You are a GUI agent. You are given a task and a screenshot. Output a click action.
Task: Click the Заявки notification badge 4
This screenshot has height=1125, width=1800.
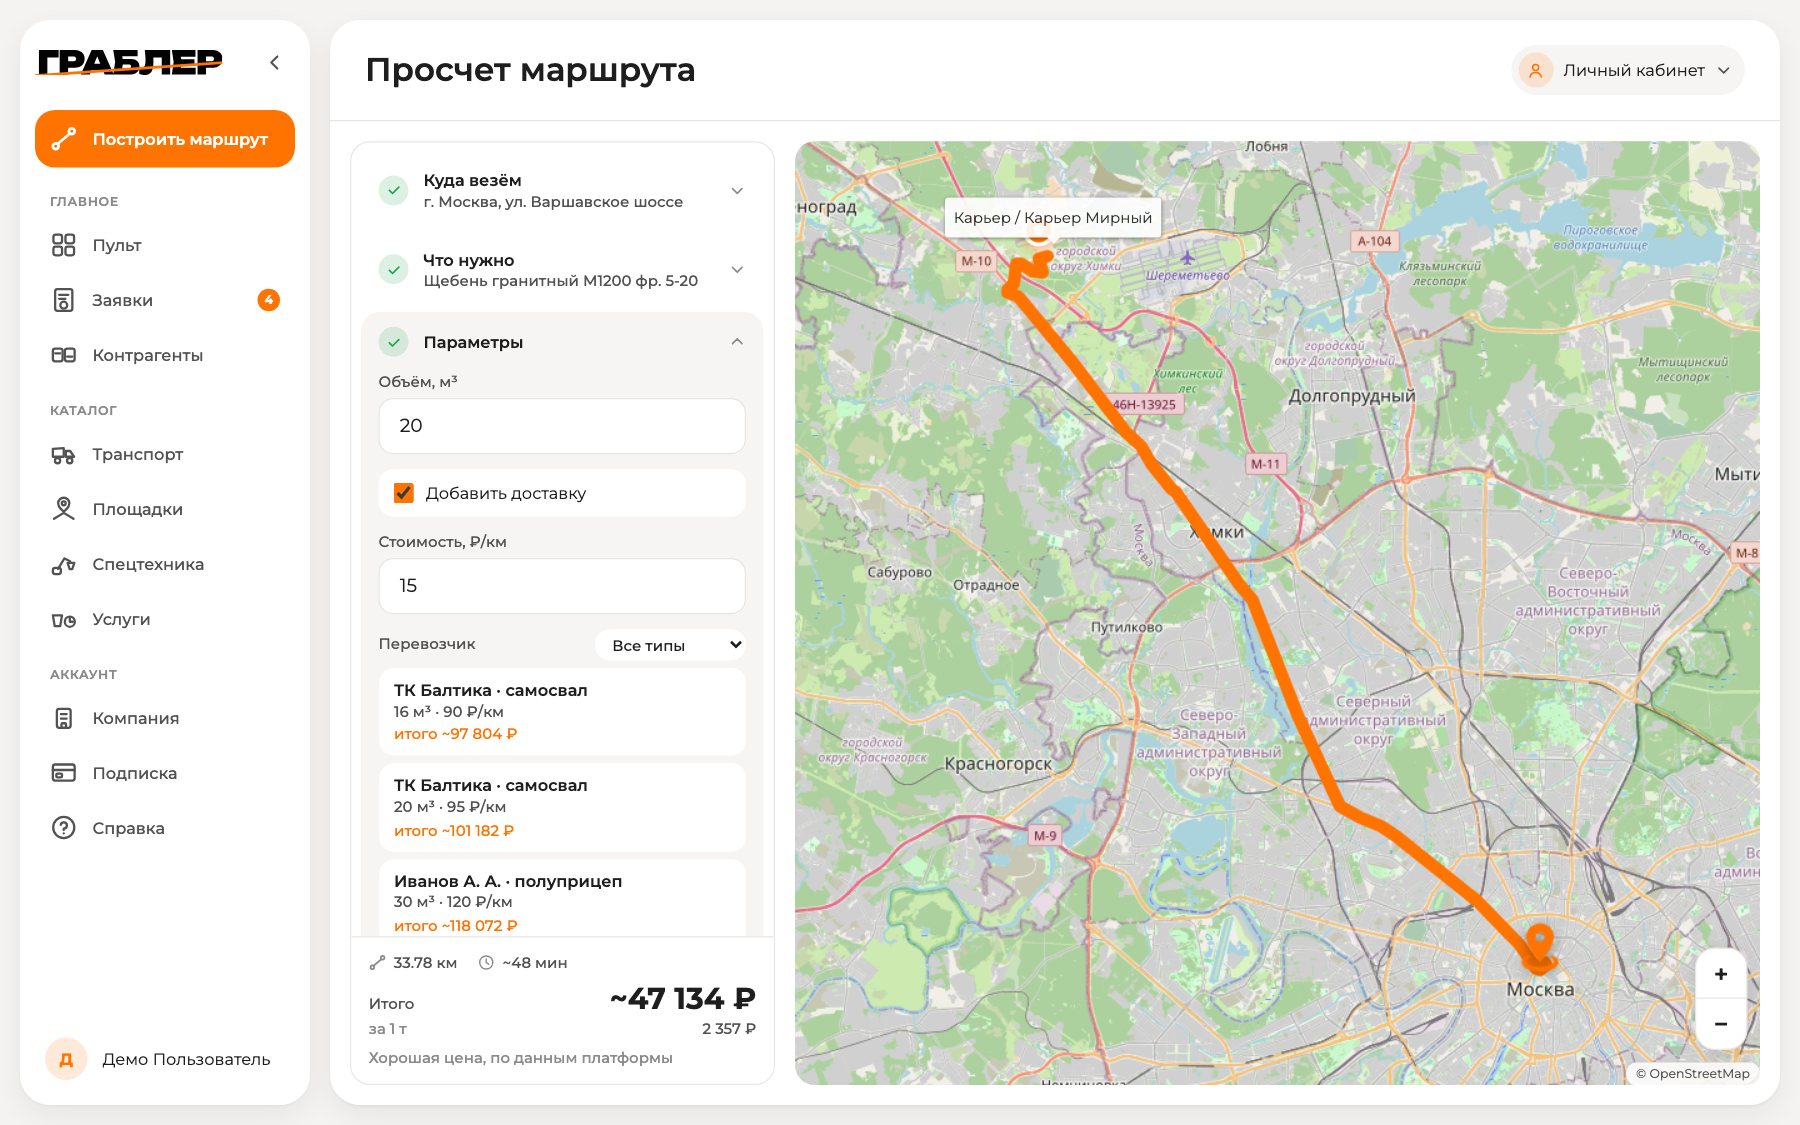pos(268,300)
